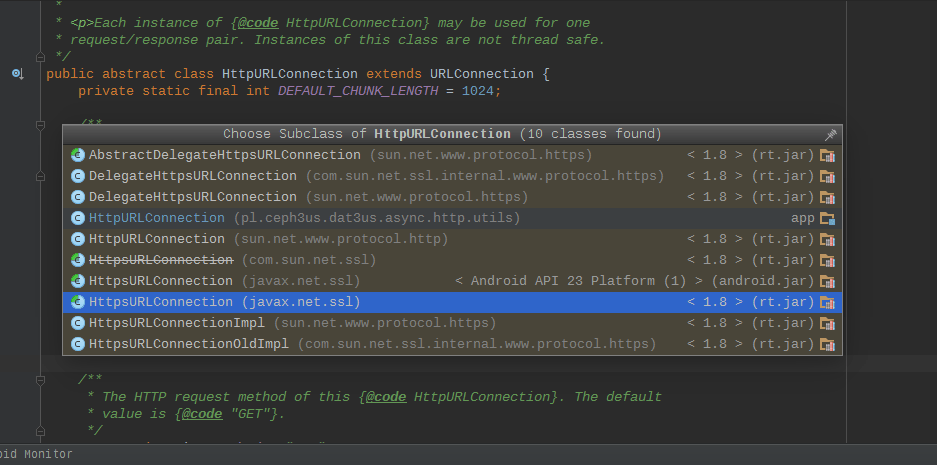Viewport: 937px width, 465px height.
Task: Choose HttpsURLConnectionOldImpl from the list
Action: tap(452, 344)
